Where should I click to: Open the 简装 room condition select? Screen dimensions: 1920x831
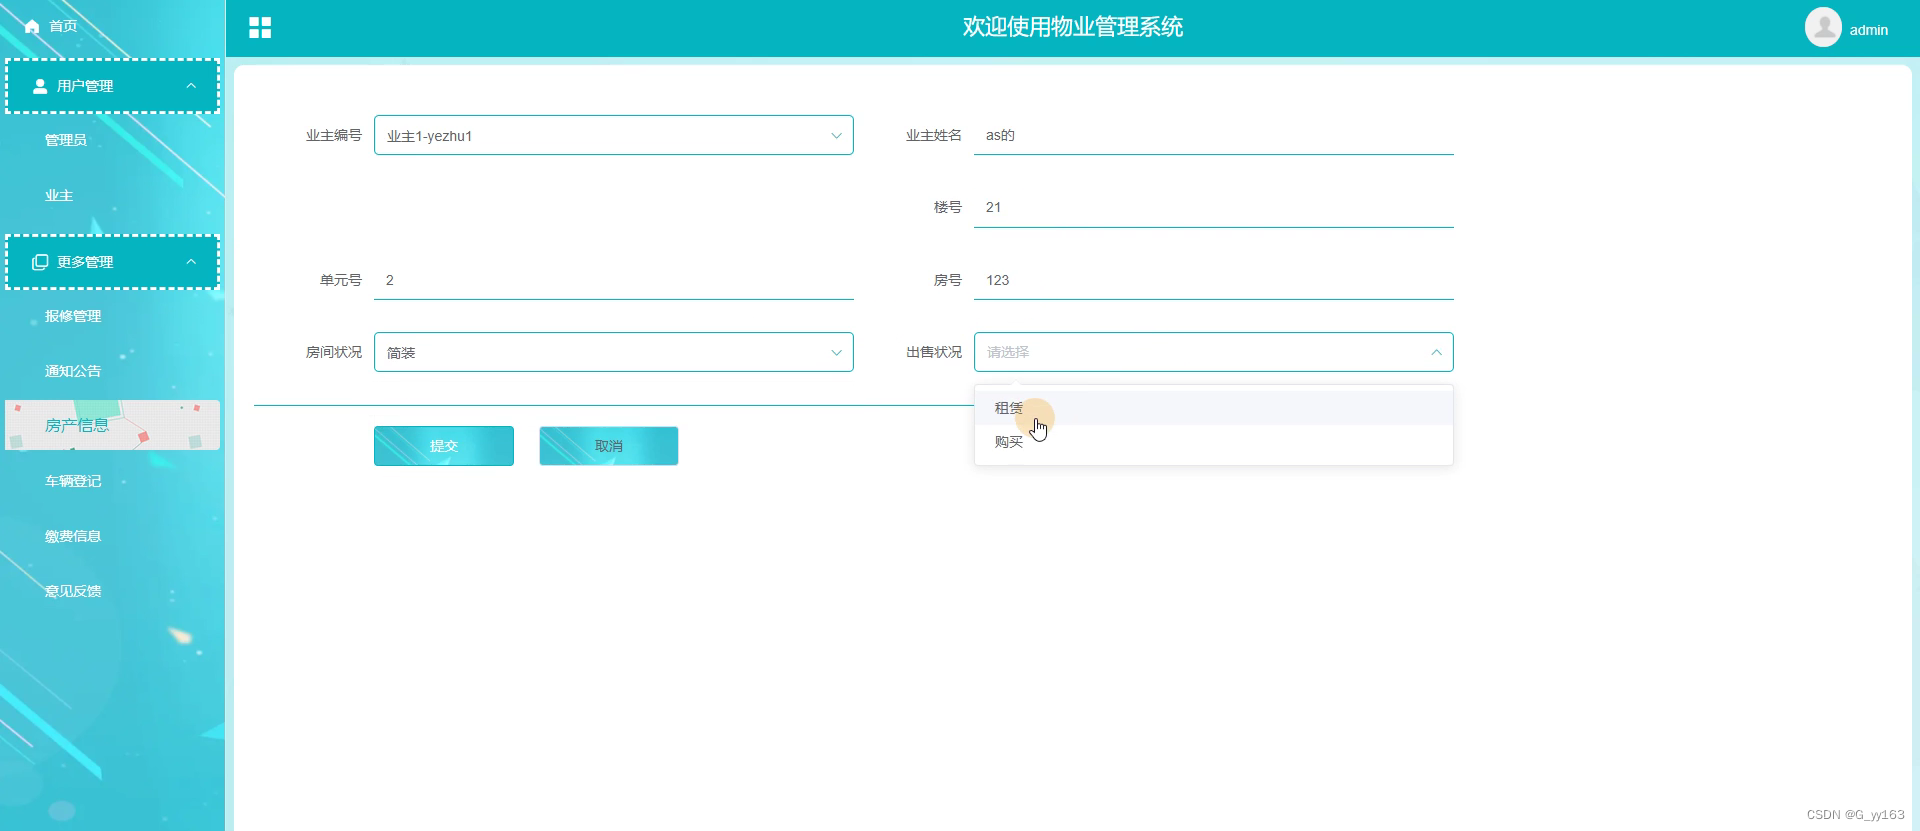pyautogui.click(x=614, y=352)
